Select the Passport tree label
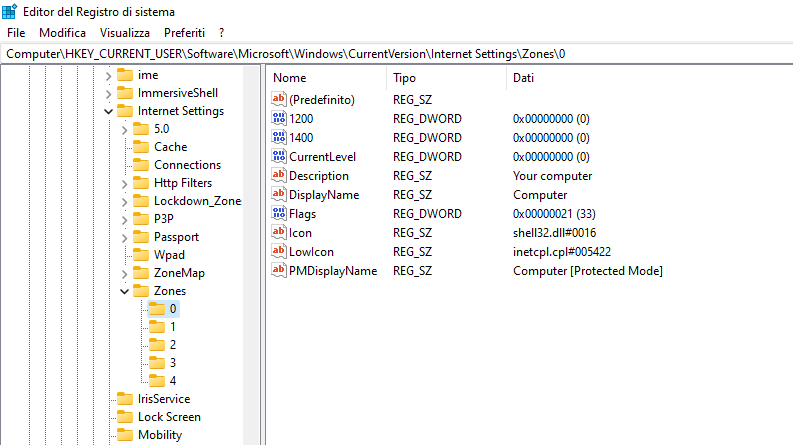The image size is (793, 445). (x=176, y=237)
